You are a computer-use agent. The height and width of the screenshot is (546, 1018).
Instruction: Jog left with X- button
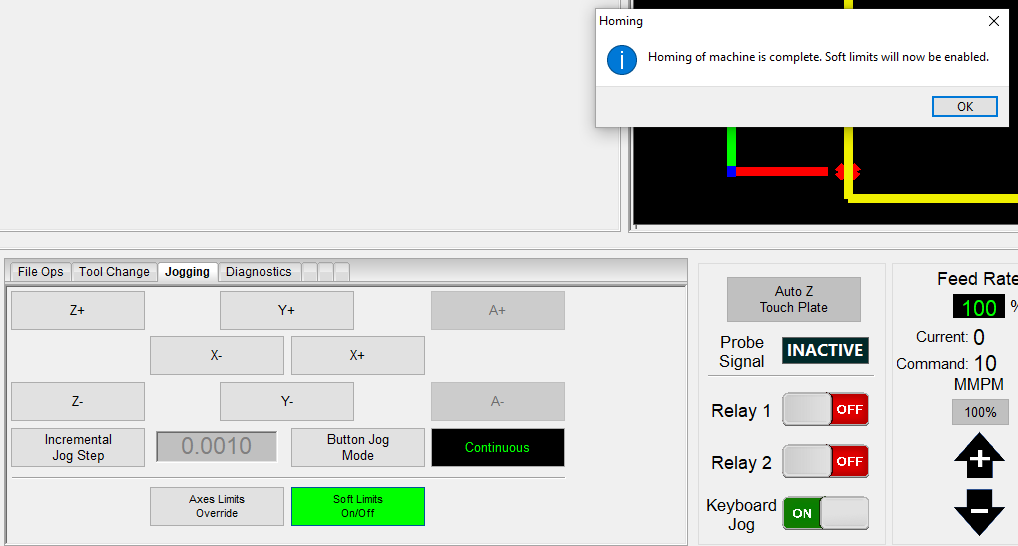point(217,355)
